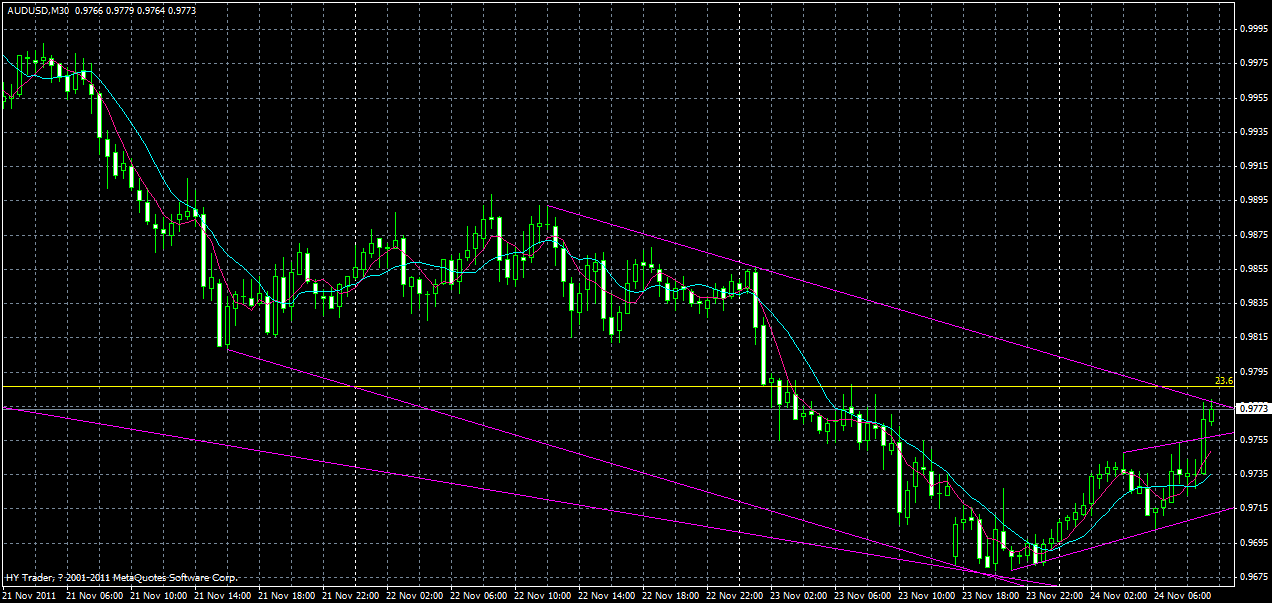
Task: Click the 23 Nov 02:00 time label
Action: tap(799, 594)
